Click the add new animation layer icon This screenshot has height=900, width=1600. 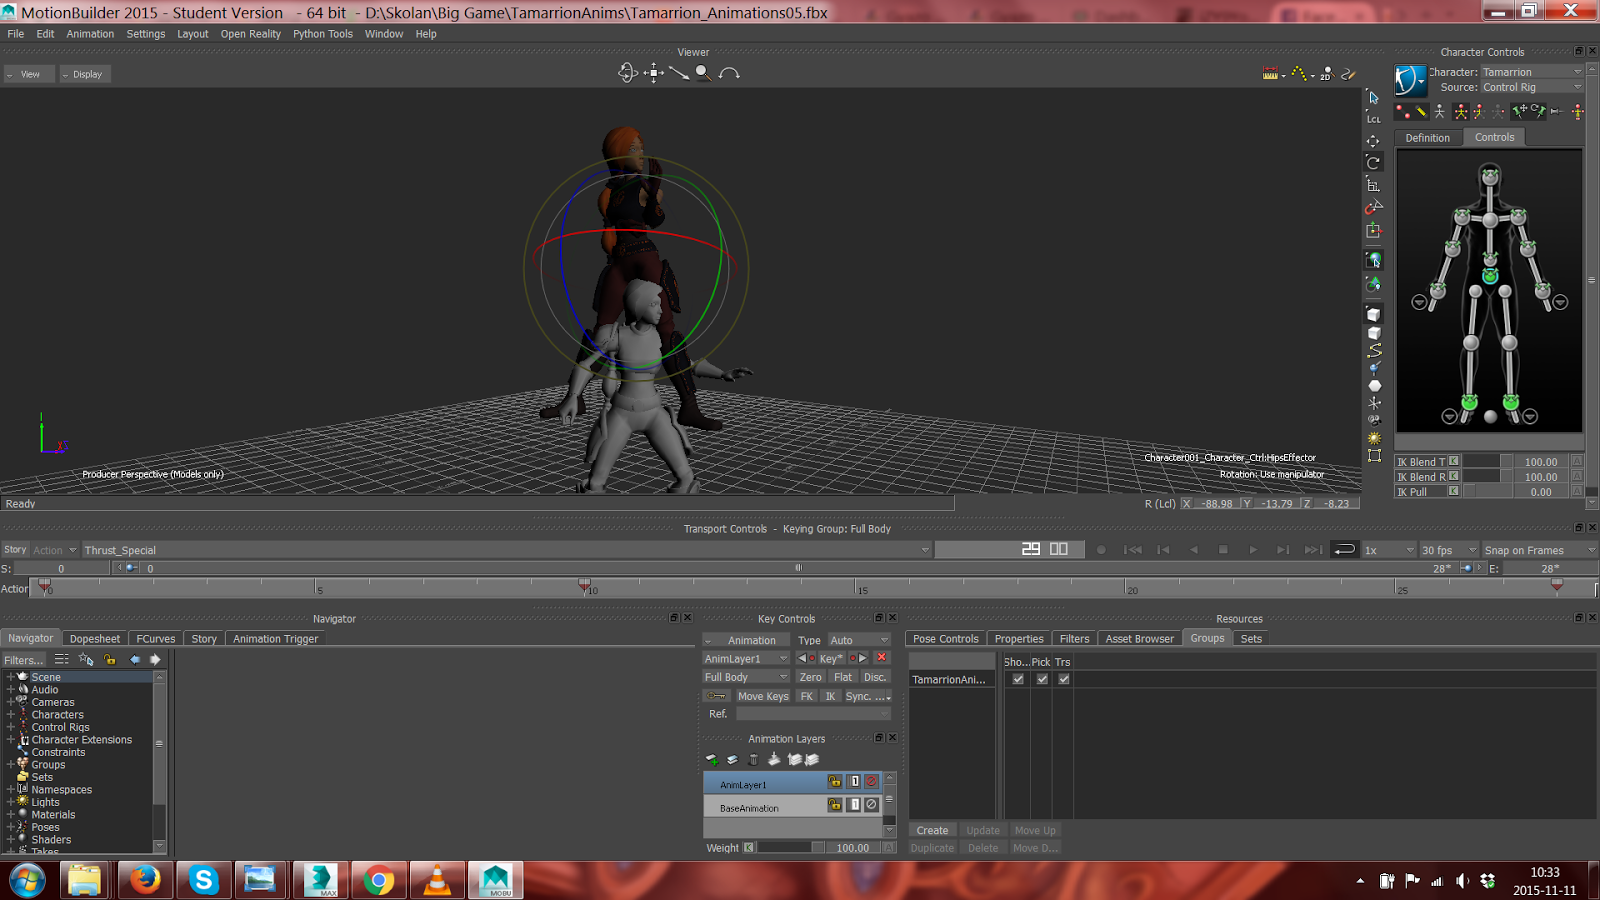712,760
